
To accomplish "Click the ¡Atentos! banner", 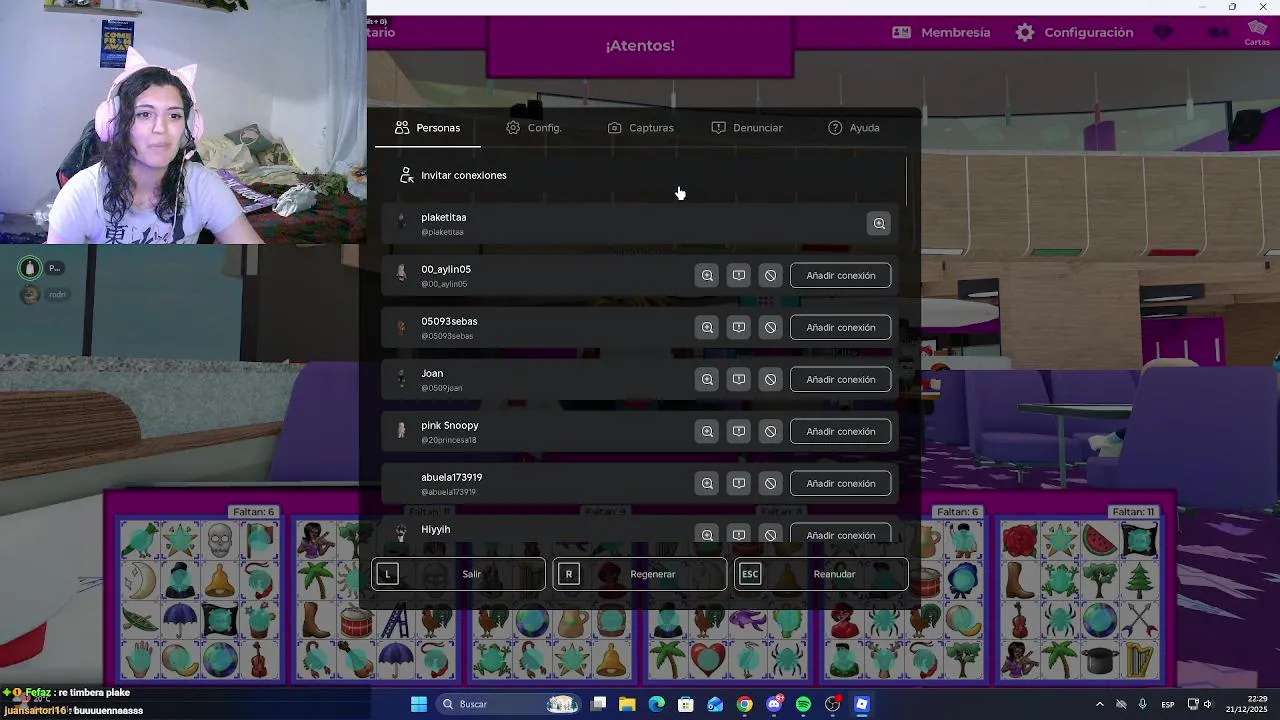I will (x=640, y=46).
